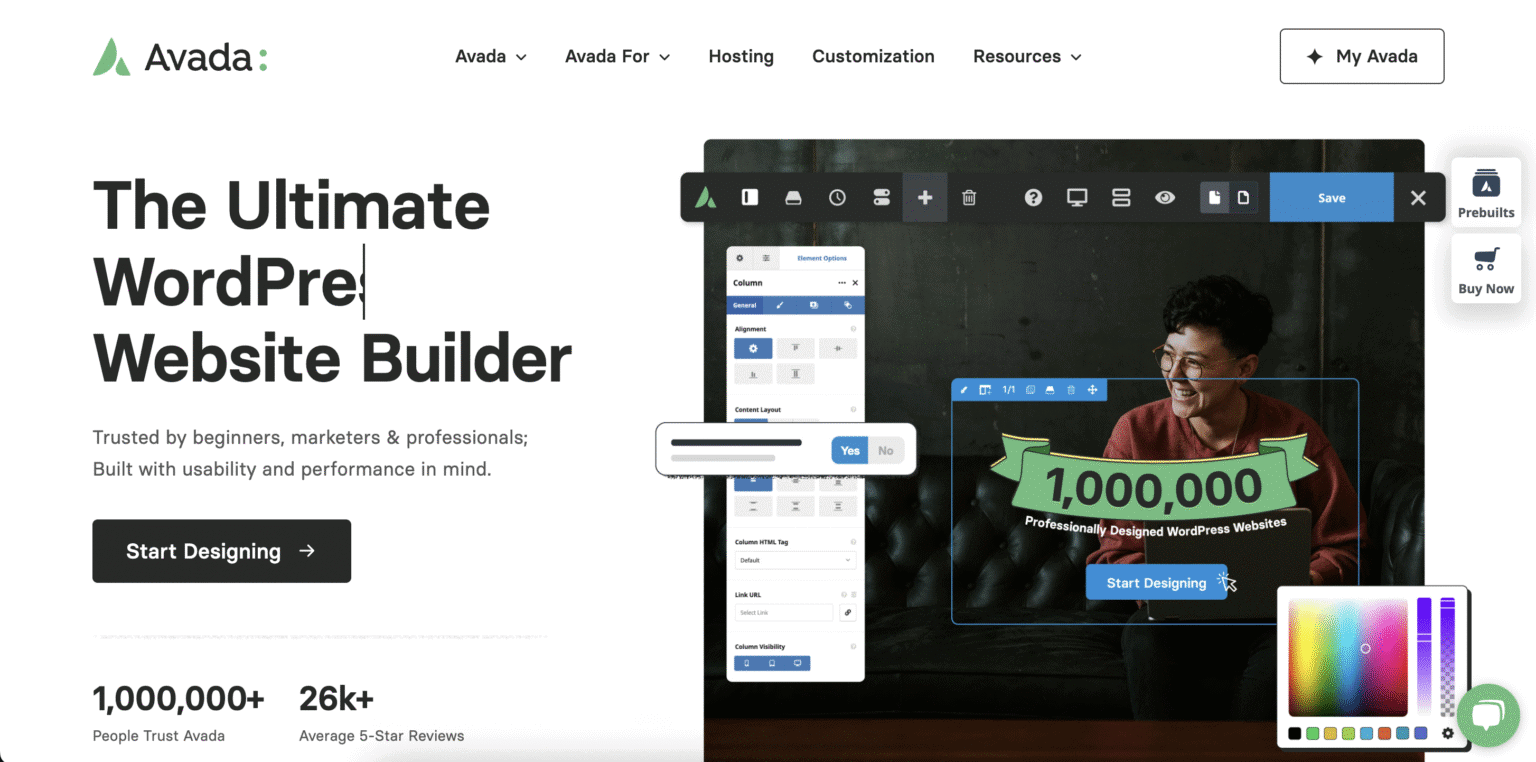Open the Column HTML Tag Default dropdown

(796, 560)
